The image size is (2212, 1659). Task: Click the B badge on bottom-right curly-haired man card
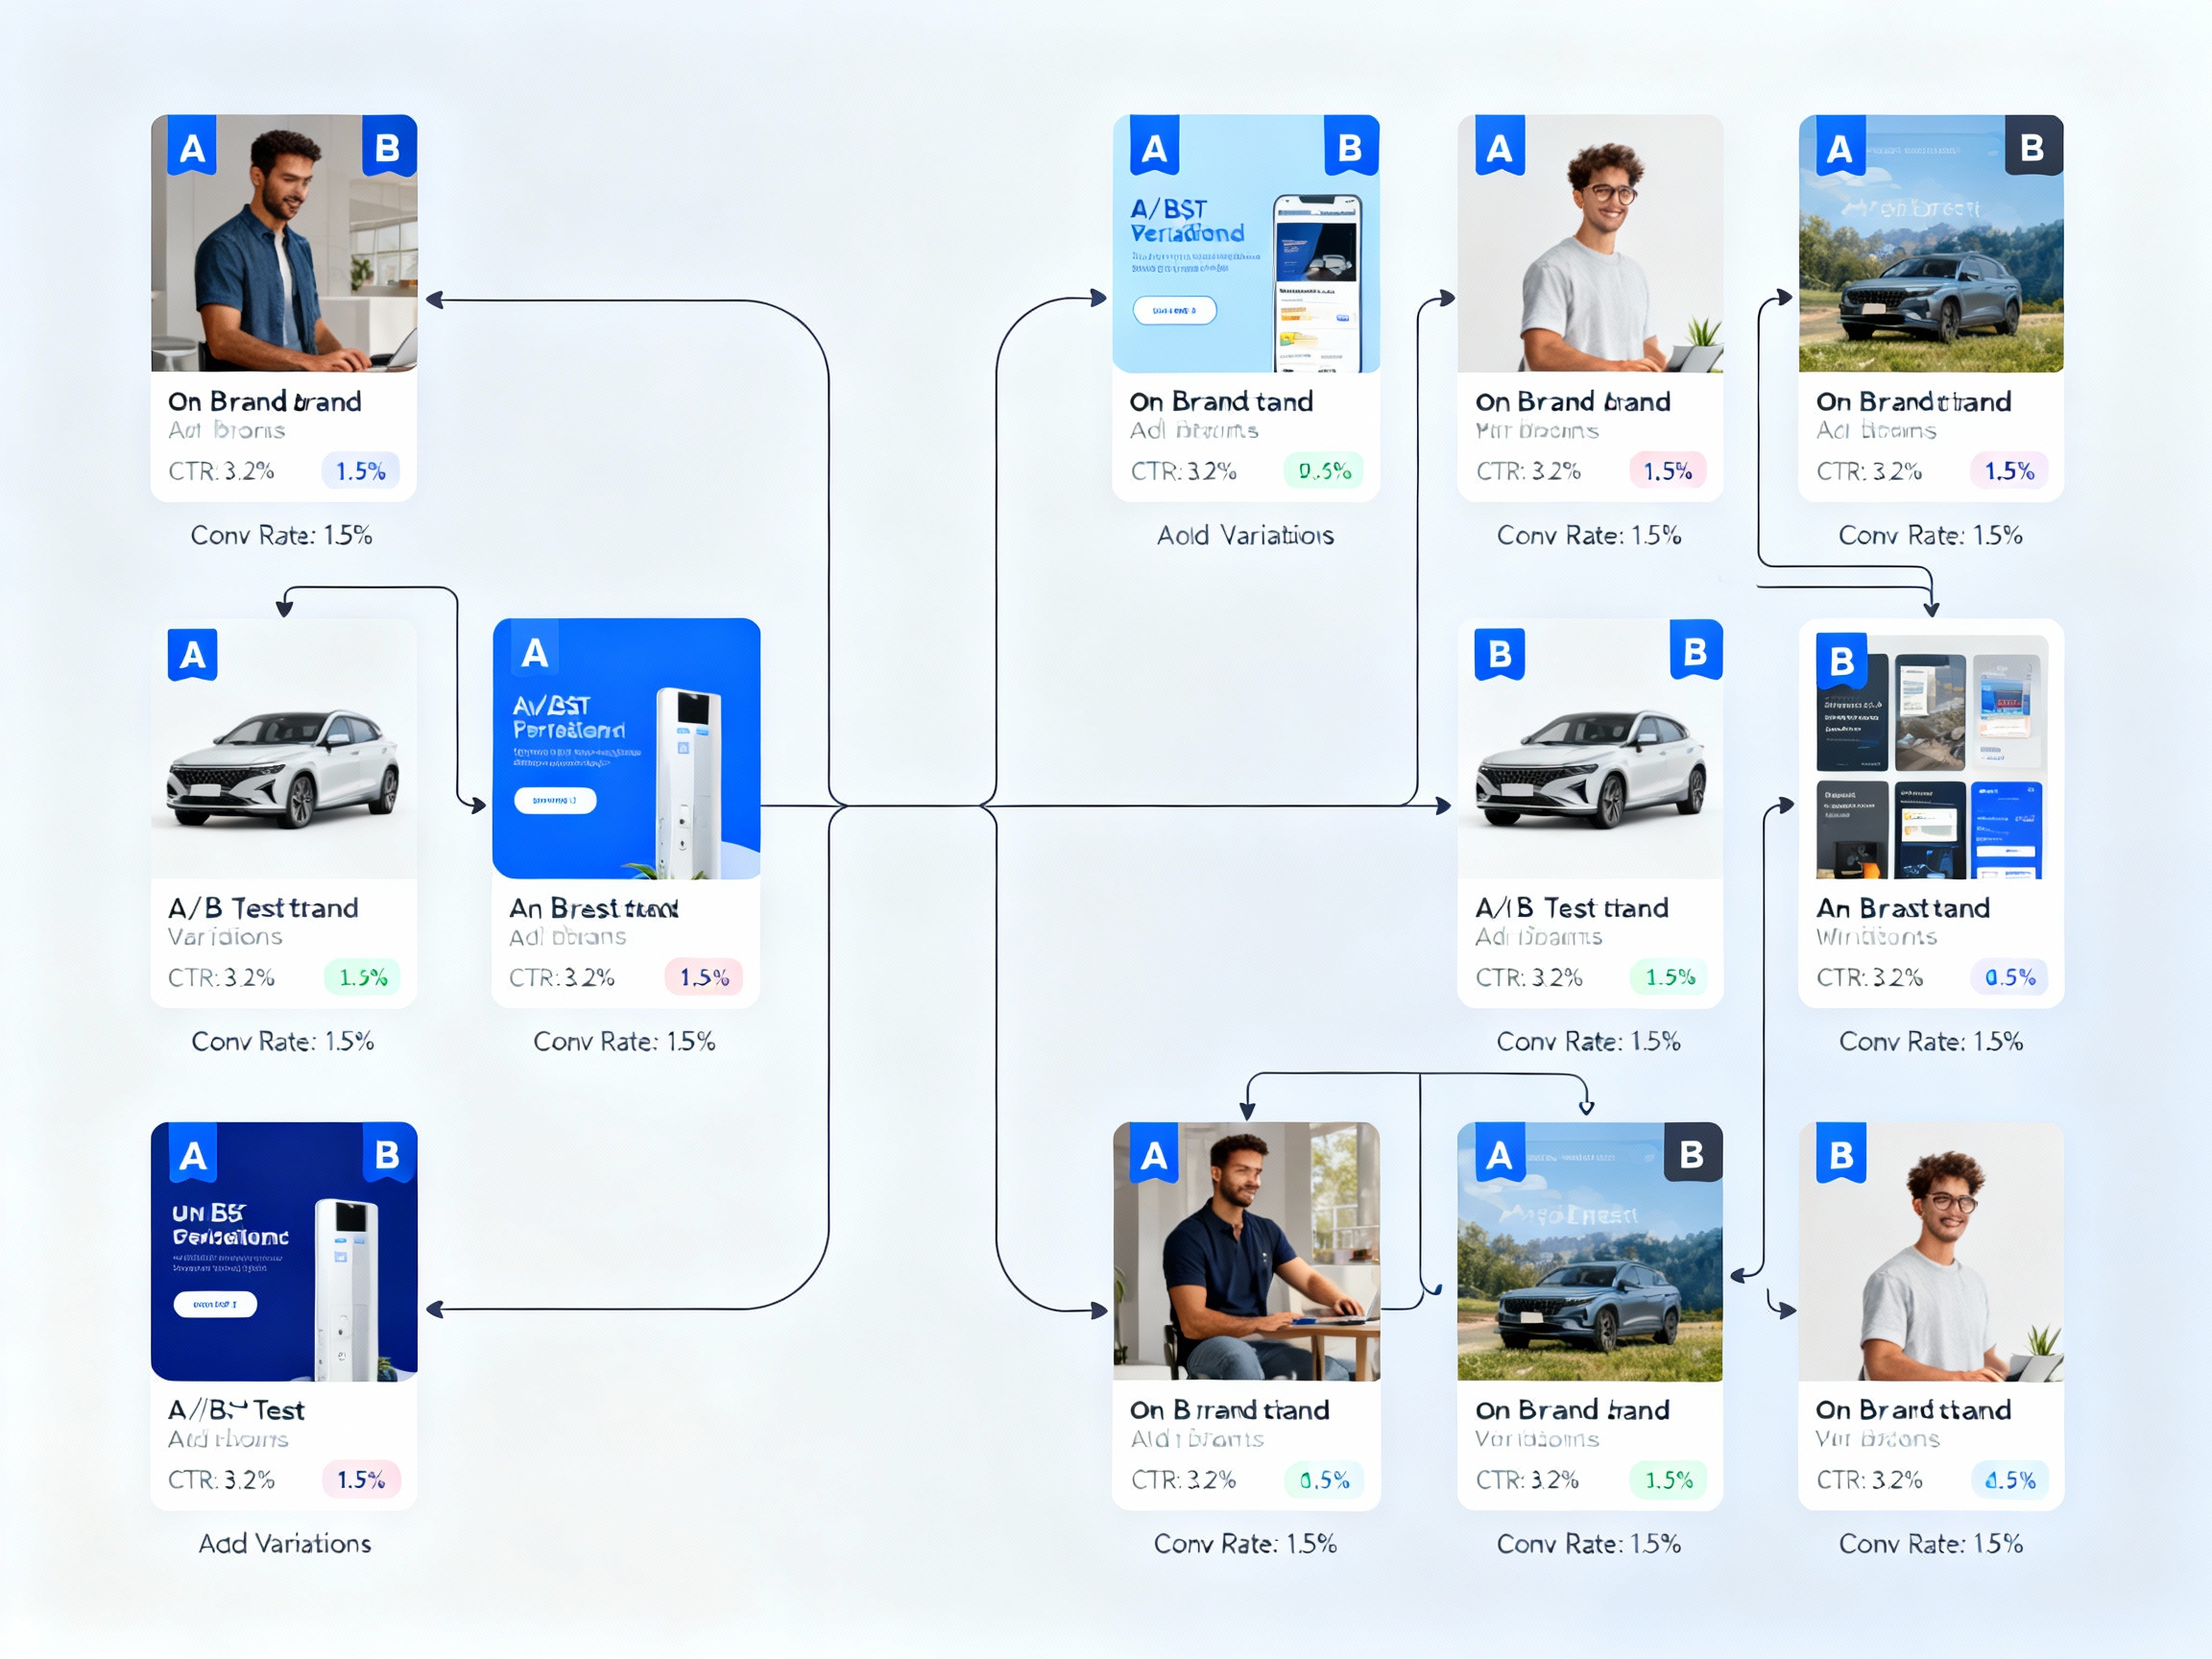point(1841,1155)
